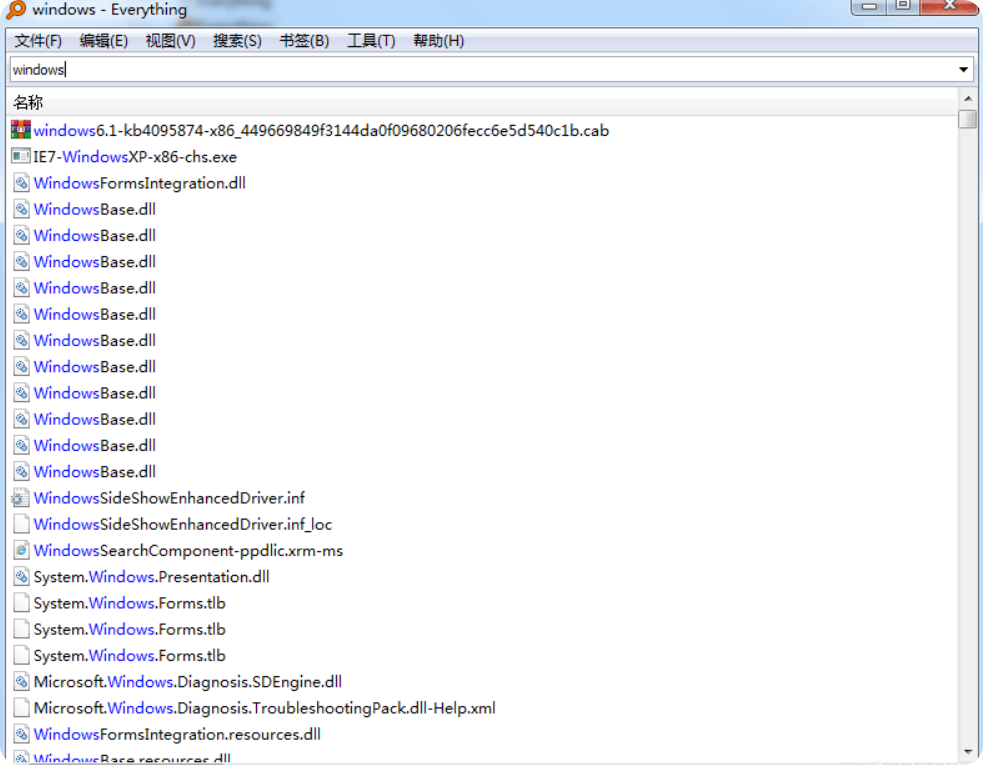Click the Microsoft.Windows.Diagnosis.SDEngine.dll icon
The image size is (983, 765).
(x=21, y=682)
